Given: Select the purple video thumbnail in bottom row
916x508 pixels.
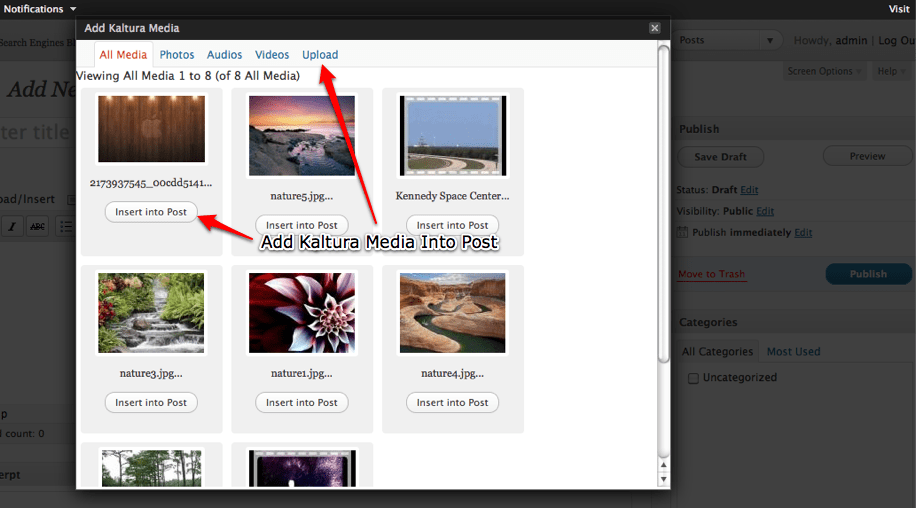Looking at the screenshot, I should pos(302,468).
